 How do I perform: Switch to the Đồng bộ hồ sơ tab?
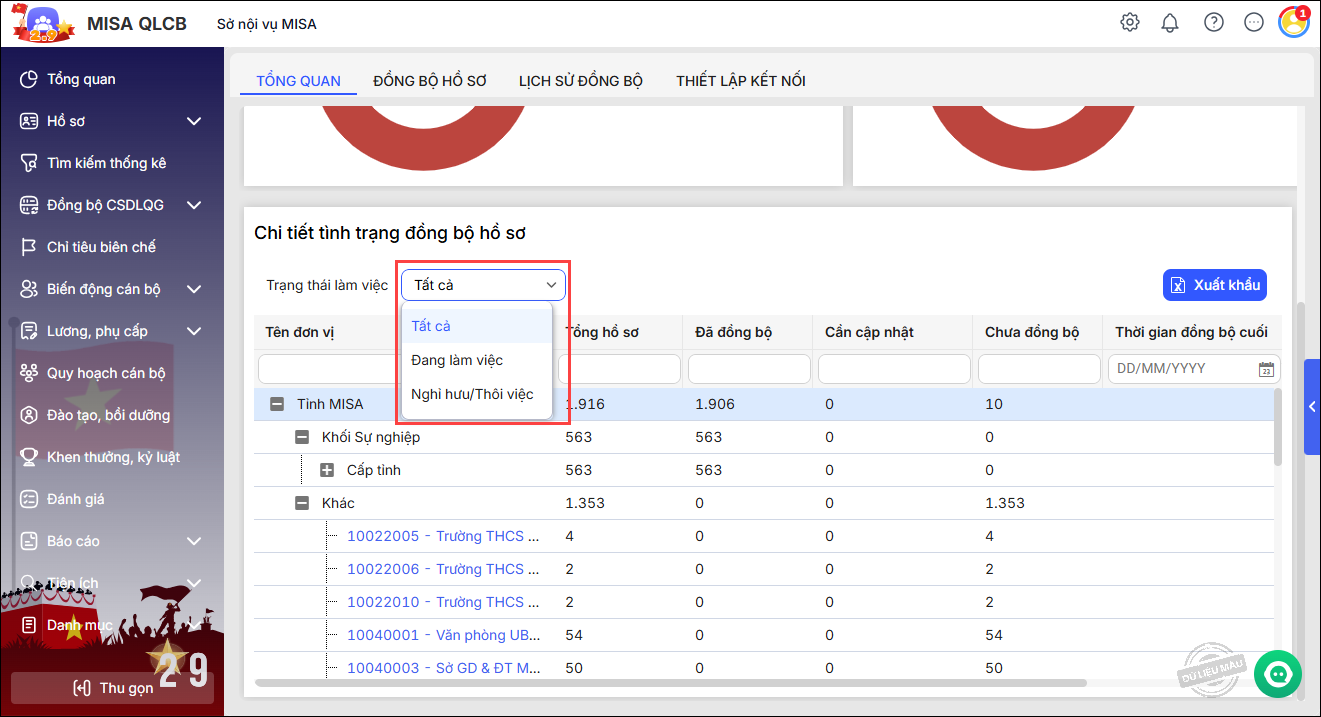(430, 81)
